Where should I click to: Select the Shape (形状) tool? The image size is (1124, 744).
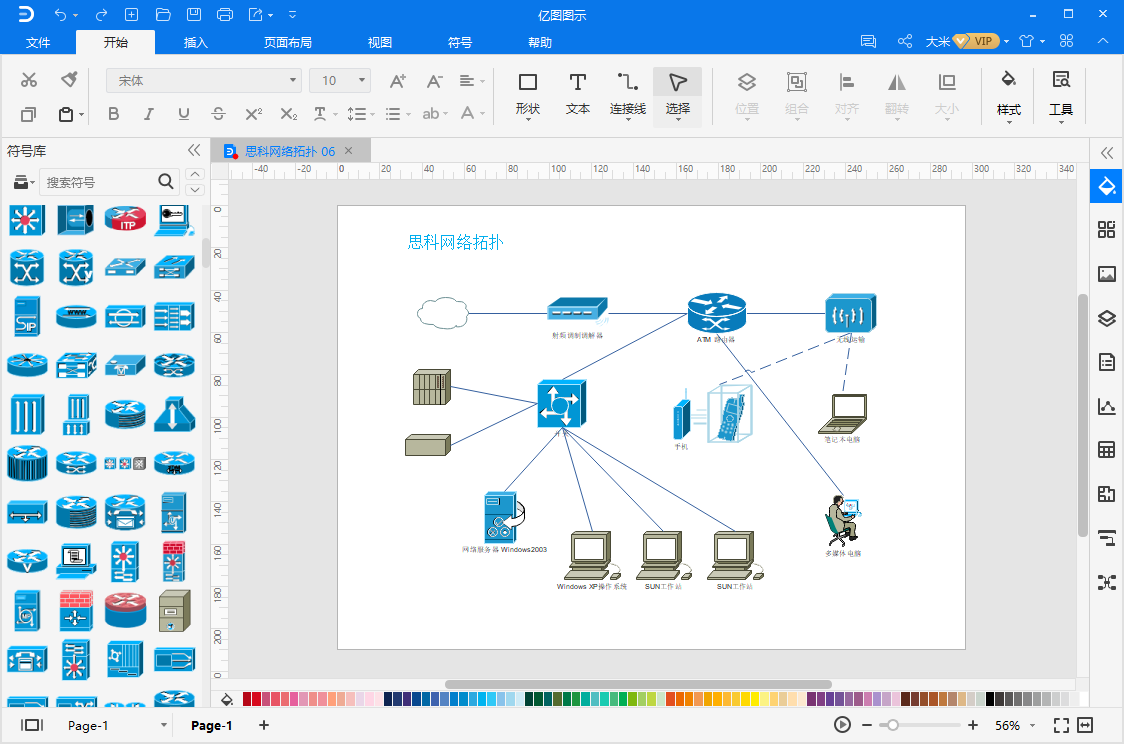tap(528, 95)
